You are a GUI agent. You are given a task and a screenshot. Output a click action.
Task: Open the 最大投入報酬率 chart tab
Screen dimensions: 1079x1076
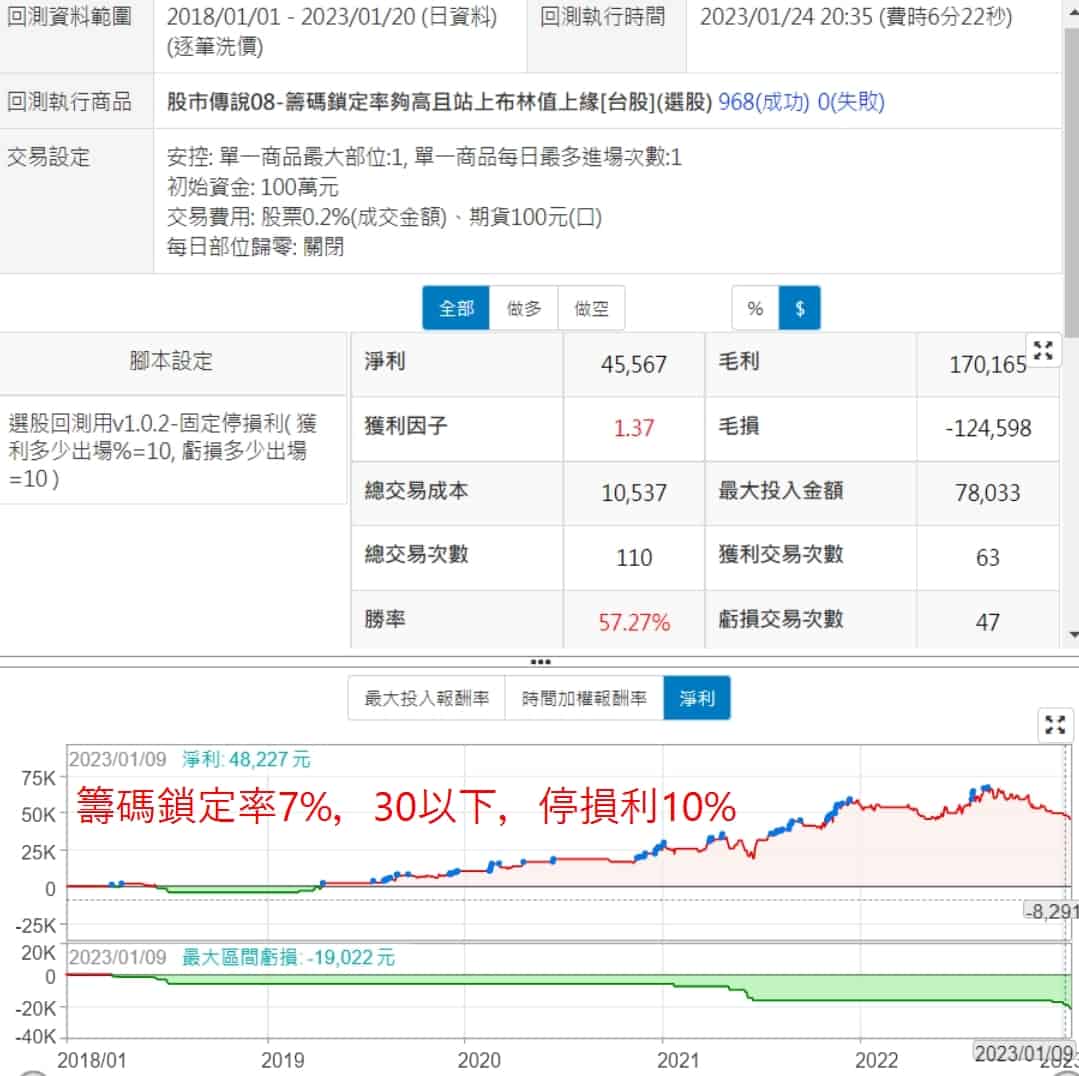point(427,698)
